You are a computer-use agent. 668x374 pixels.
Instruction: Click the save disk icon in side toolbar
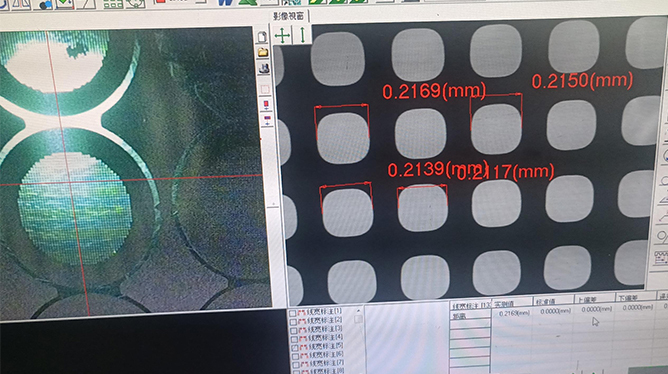(x=264, y=69)
